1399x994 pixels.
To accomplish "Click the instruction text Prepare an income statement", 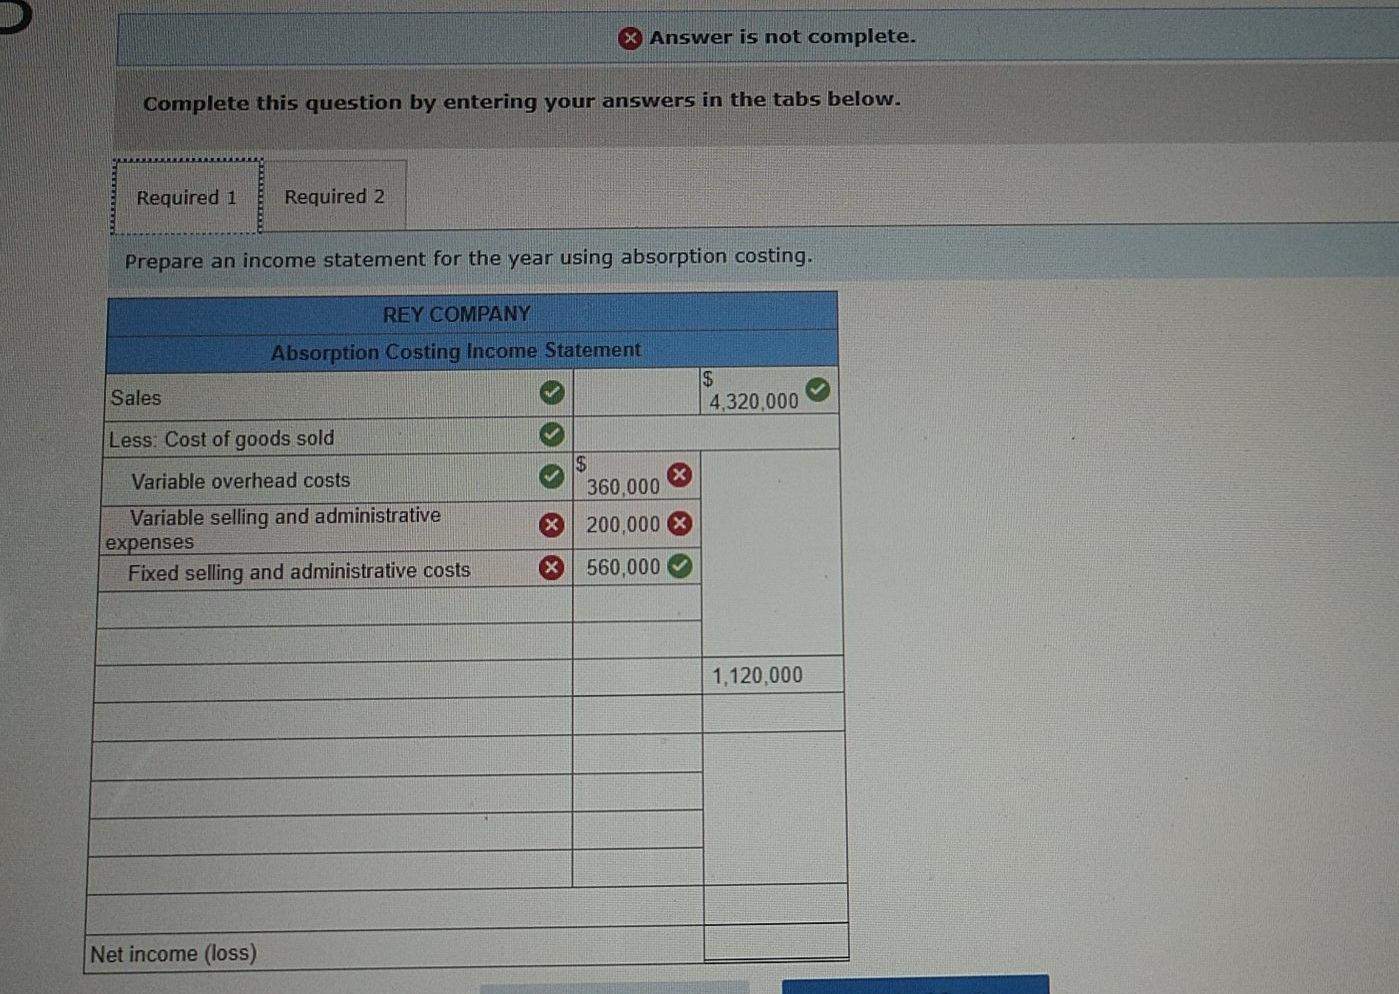I will (468, 258).
